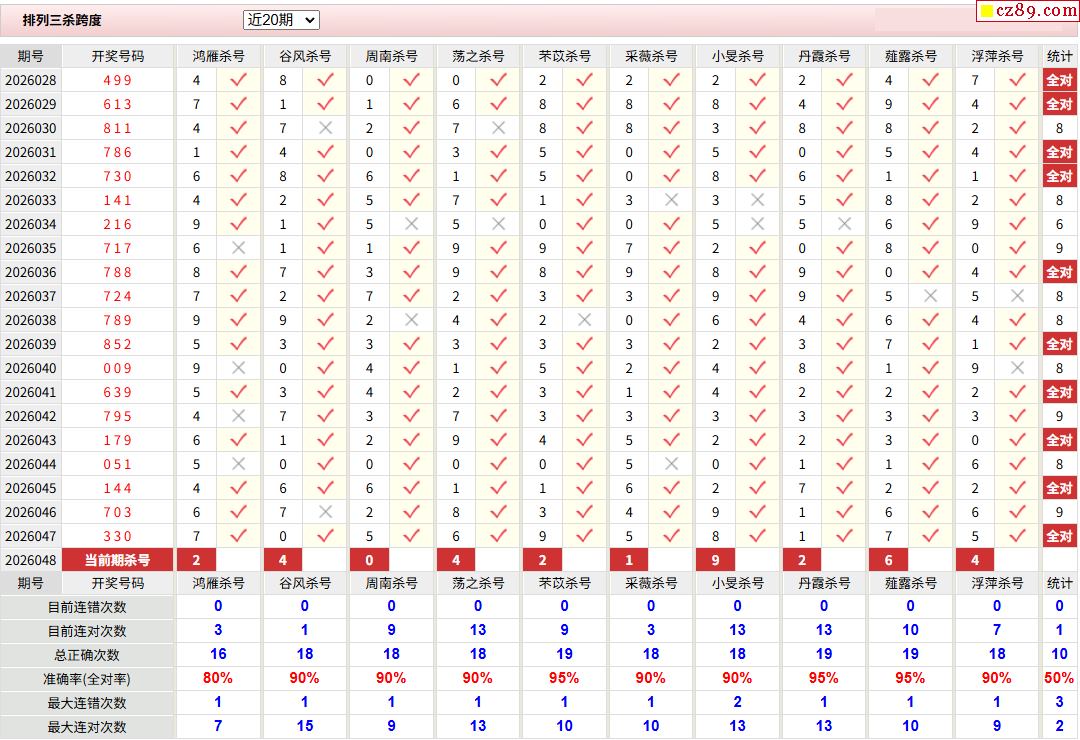
Task: Click the 全对 badge in row 2026047
Action: 1059,536
